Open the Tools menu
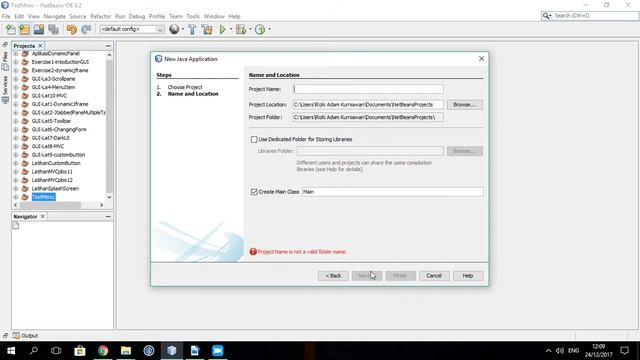640x360 pixels. [193, 16]
